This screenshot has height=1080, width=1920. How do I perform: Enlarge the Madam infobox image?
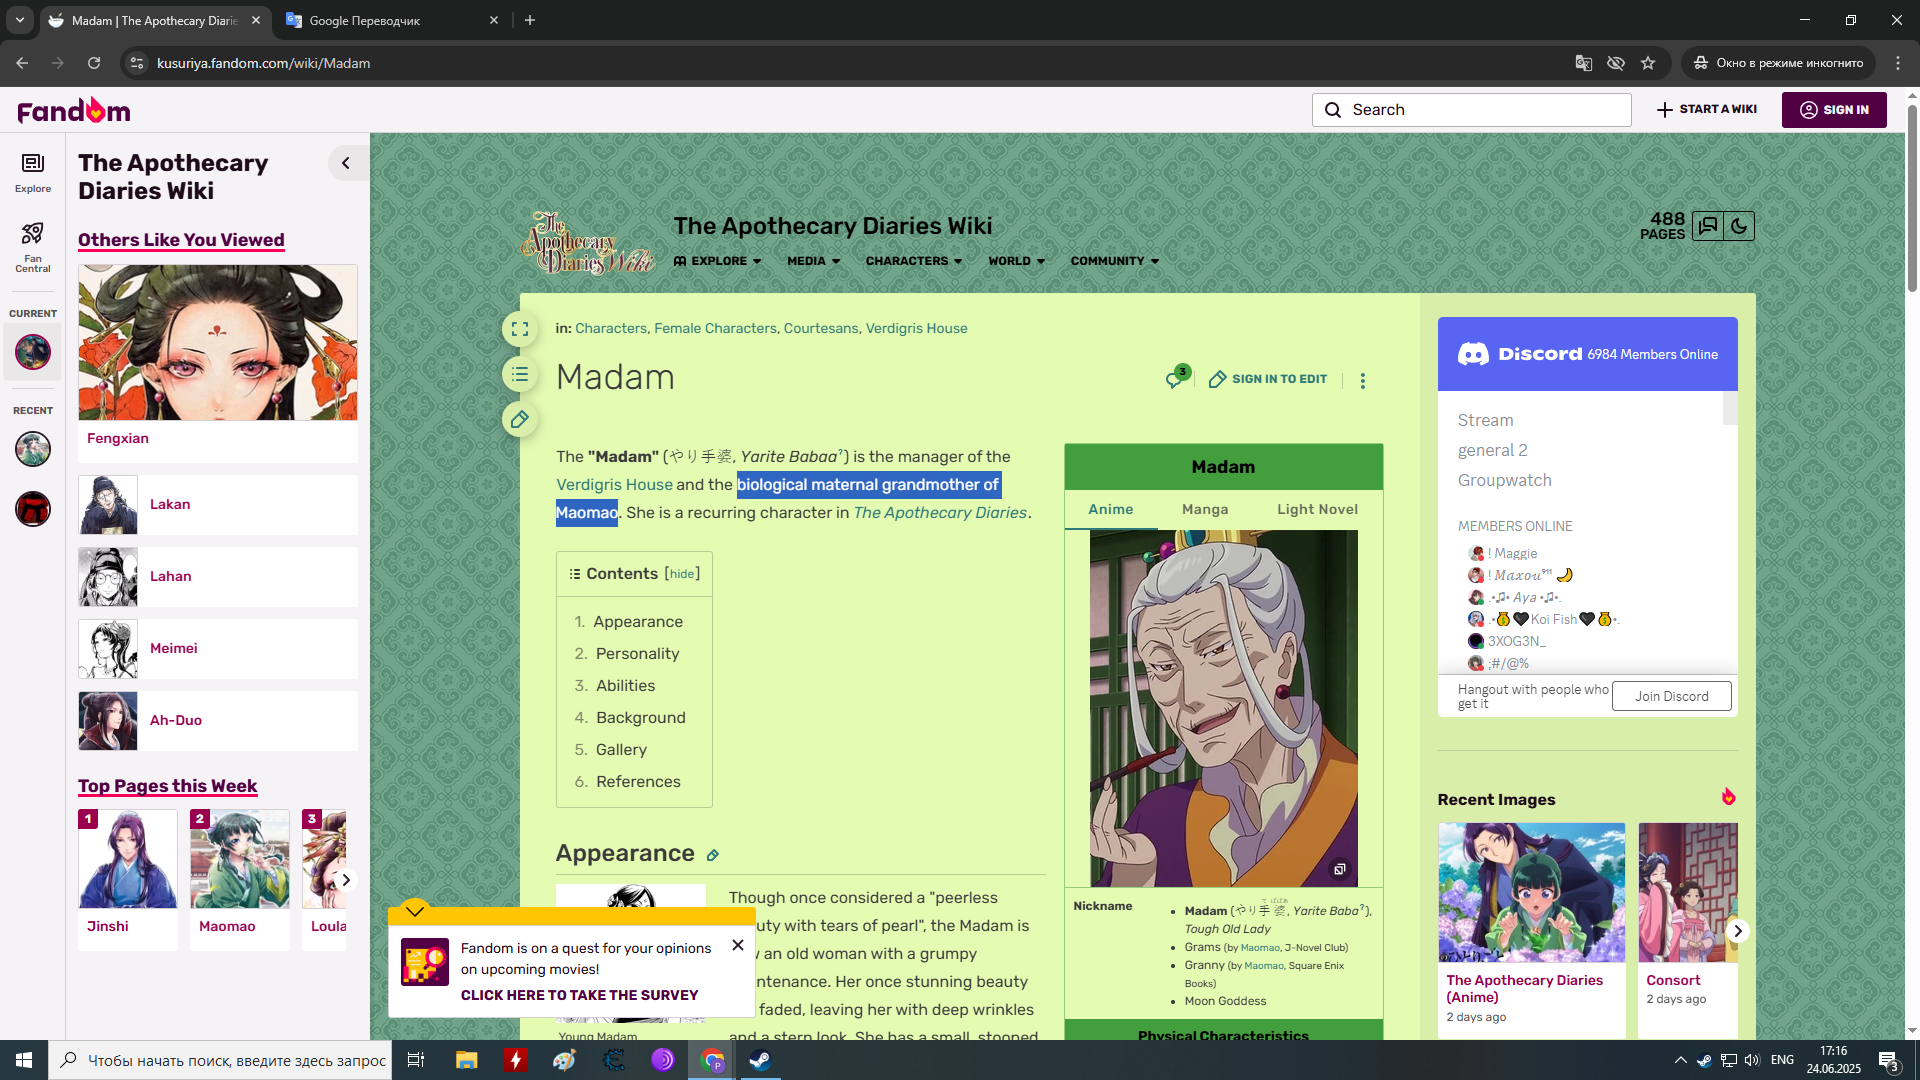(1339, 869)
